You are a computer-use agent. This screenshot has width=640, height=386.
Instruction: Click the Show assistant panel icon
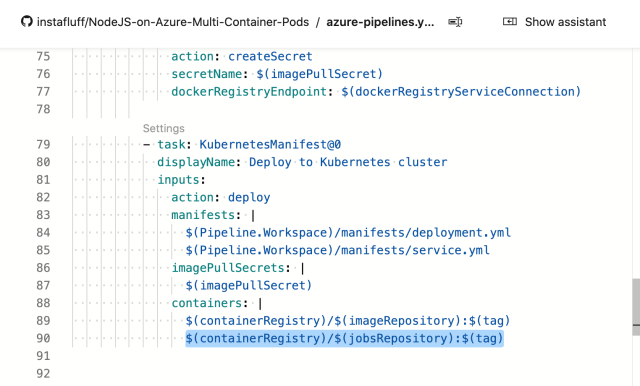click(510, 22)
